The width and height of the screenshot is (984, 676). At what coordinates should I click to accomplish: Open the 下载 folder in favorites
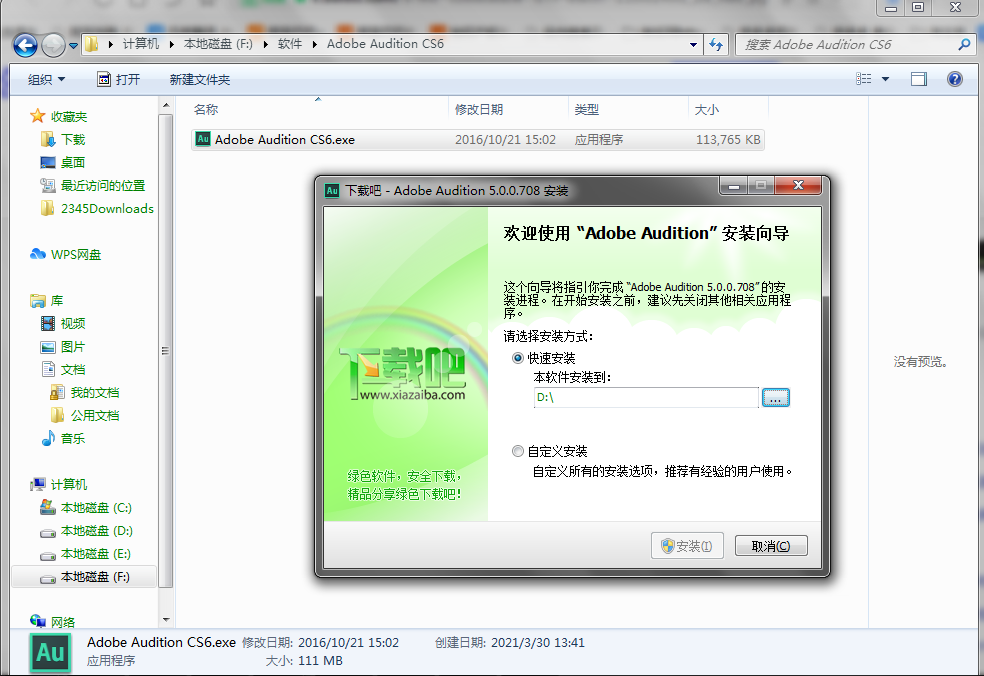coord(63,139)
